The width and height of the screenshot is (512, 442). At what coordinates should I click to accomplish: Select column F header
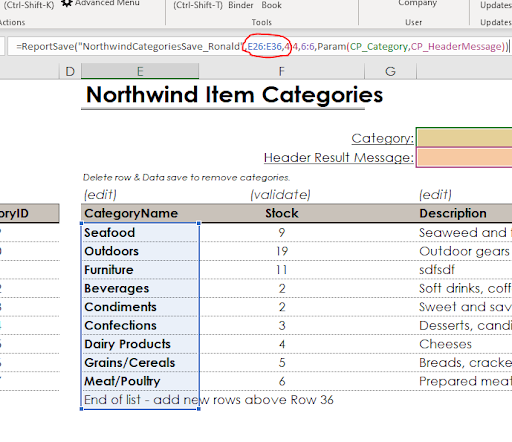coord(282,71)
